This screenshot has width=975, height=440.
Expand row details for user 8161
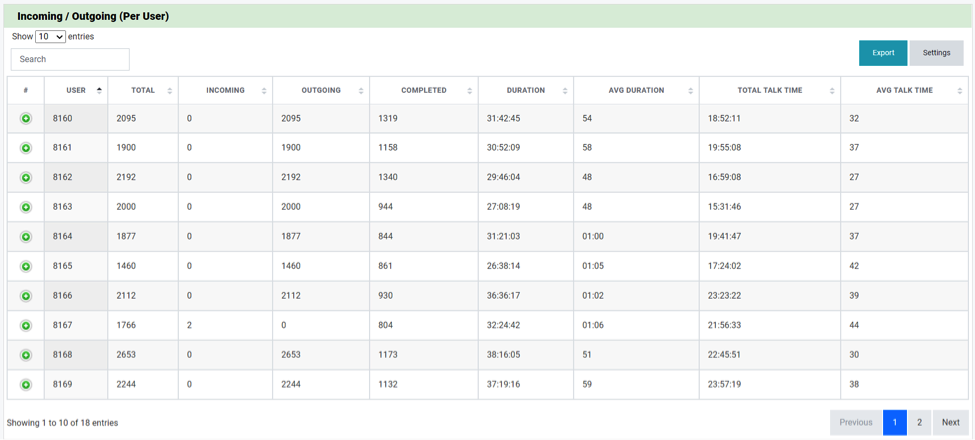pos(26,148)
